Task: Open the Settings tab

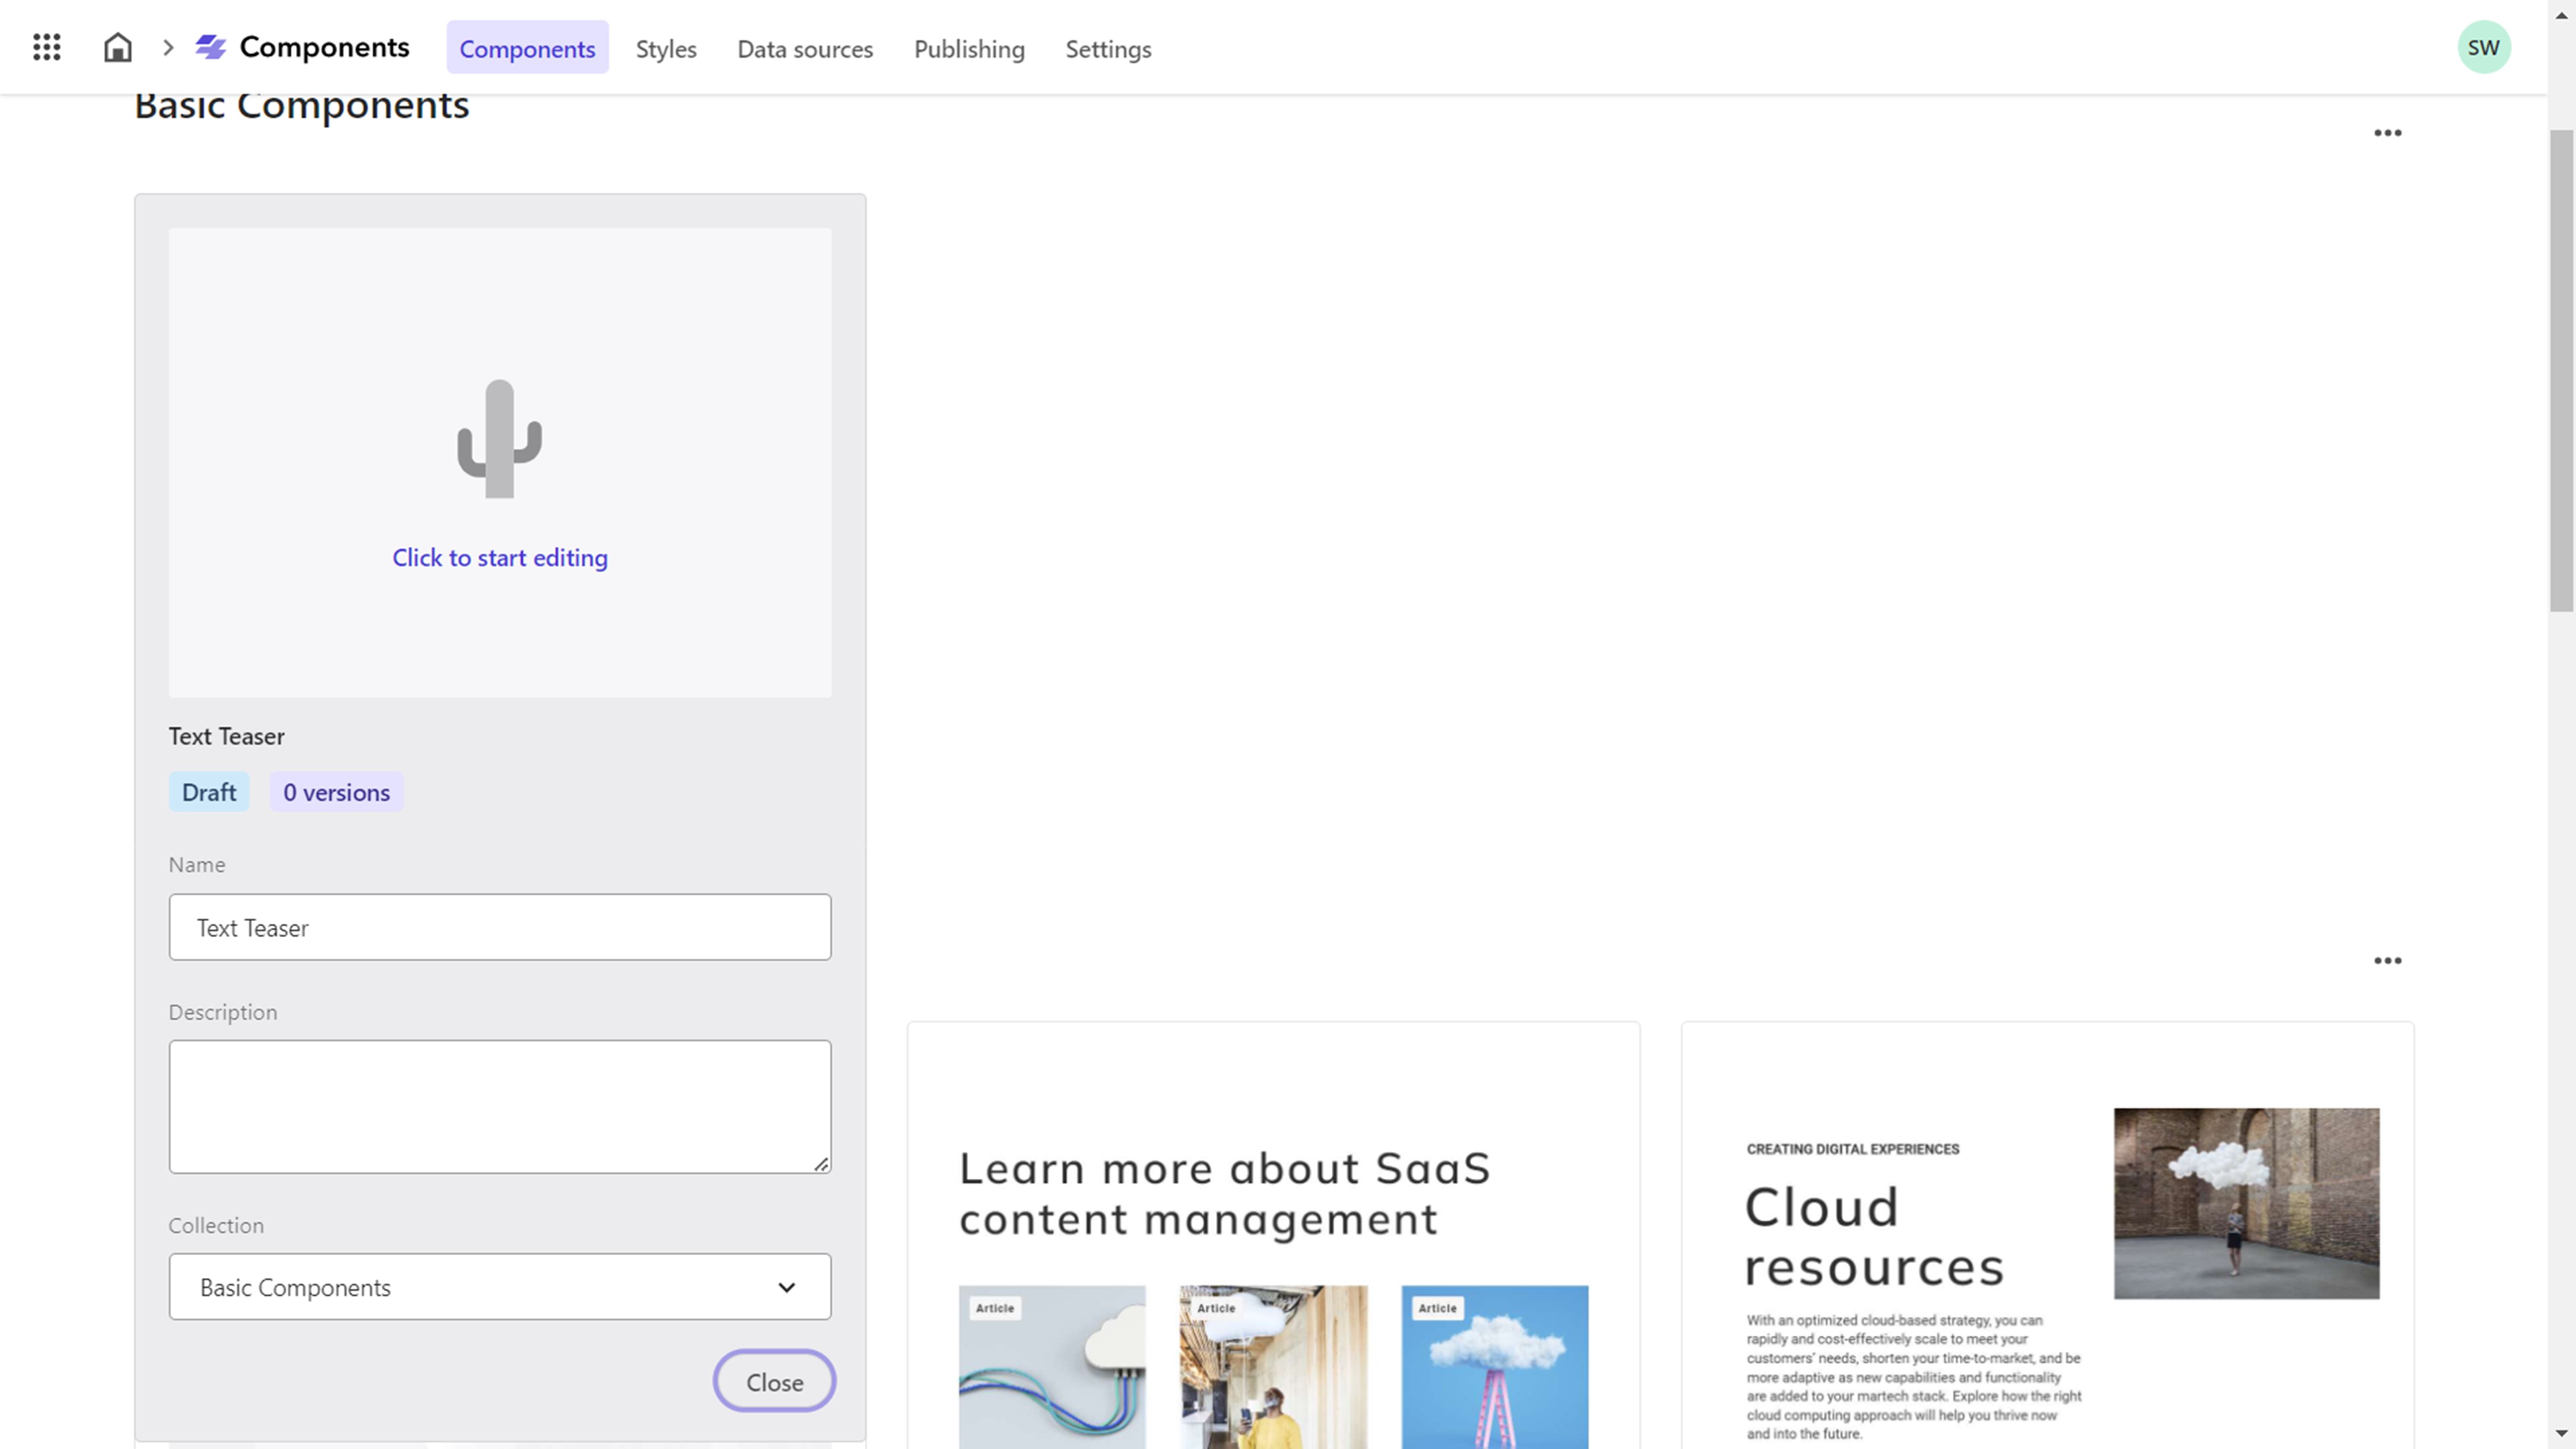Action: pos(1108,48)
